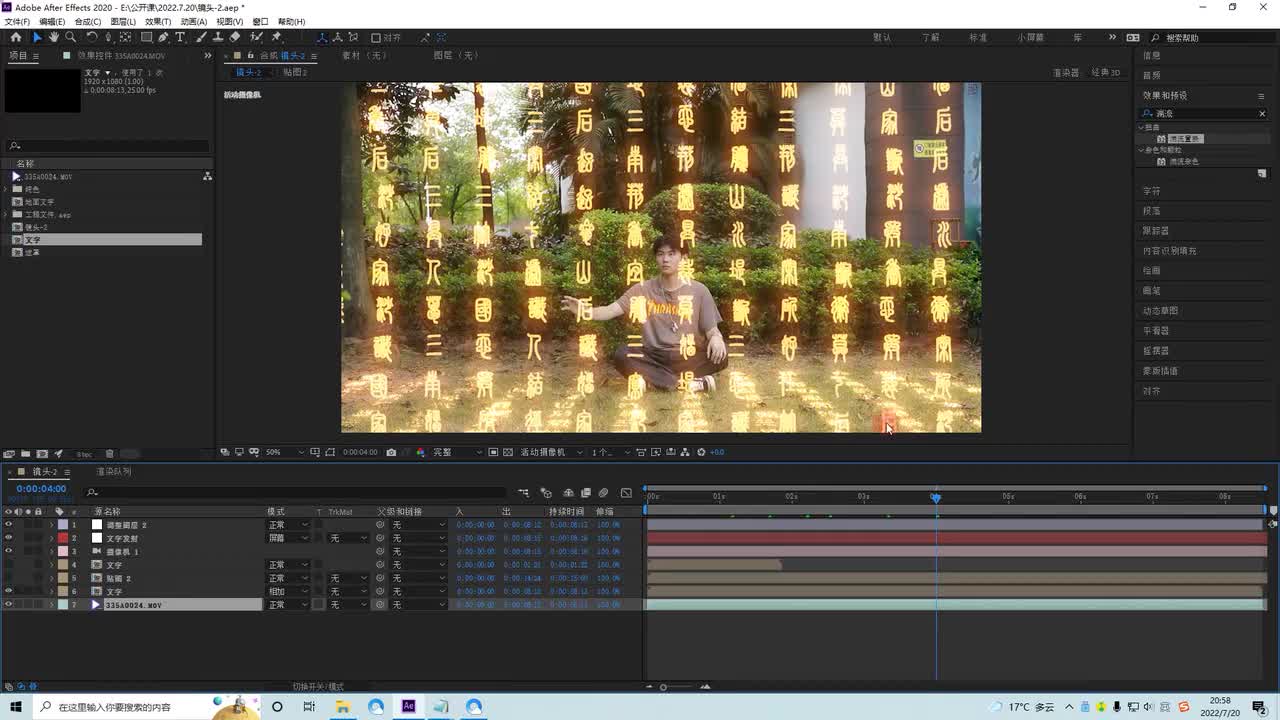Select the Rotation tool
The image size is (1280, 720).
click(x=92, y=37)
